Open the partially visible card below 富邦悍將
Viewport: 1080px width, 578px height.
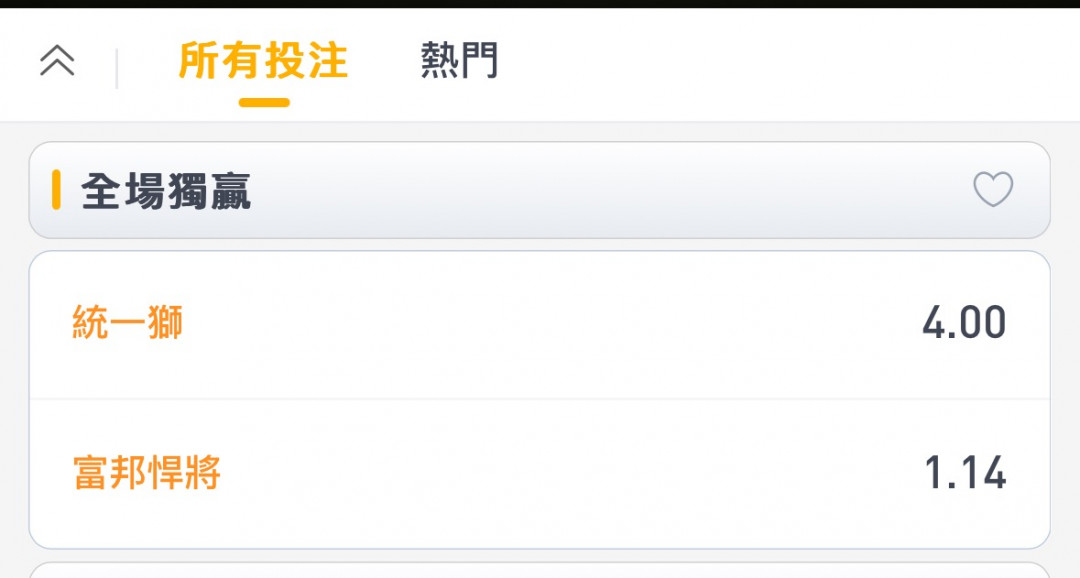tap(539, 570)
